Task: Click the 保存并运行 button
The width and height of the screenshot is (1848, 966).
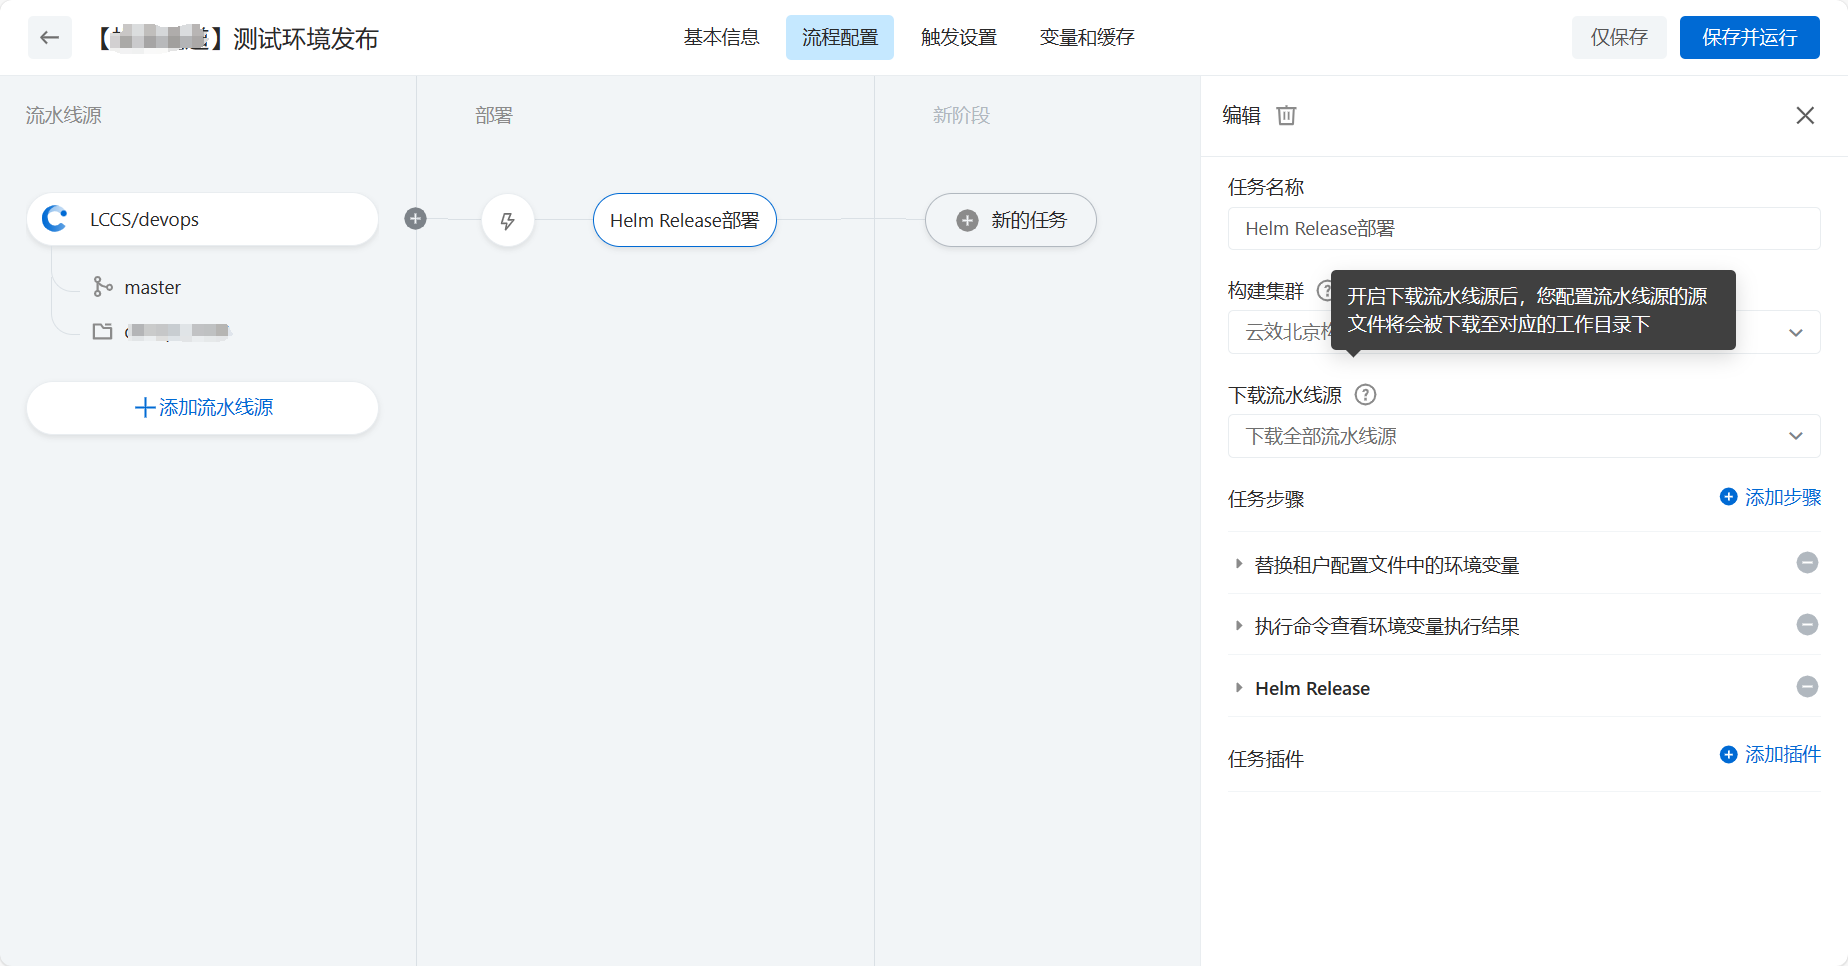Action: point(1749,38)
